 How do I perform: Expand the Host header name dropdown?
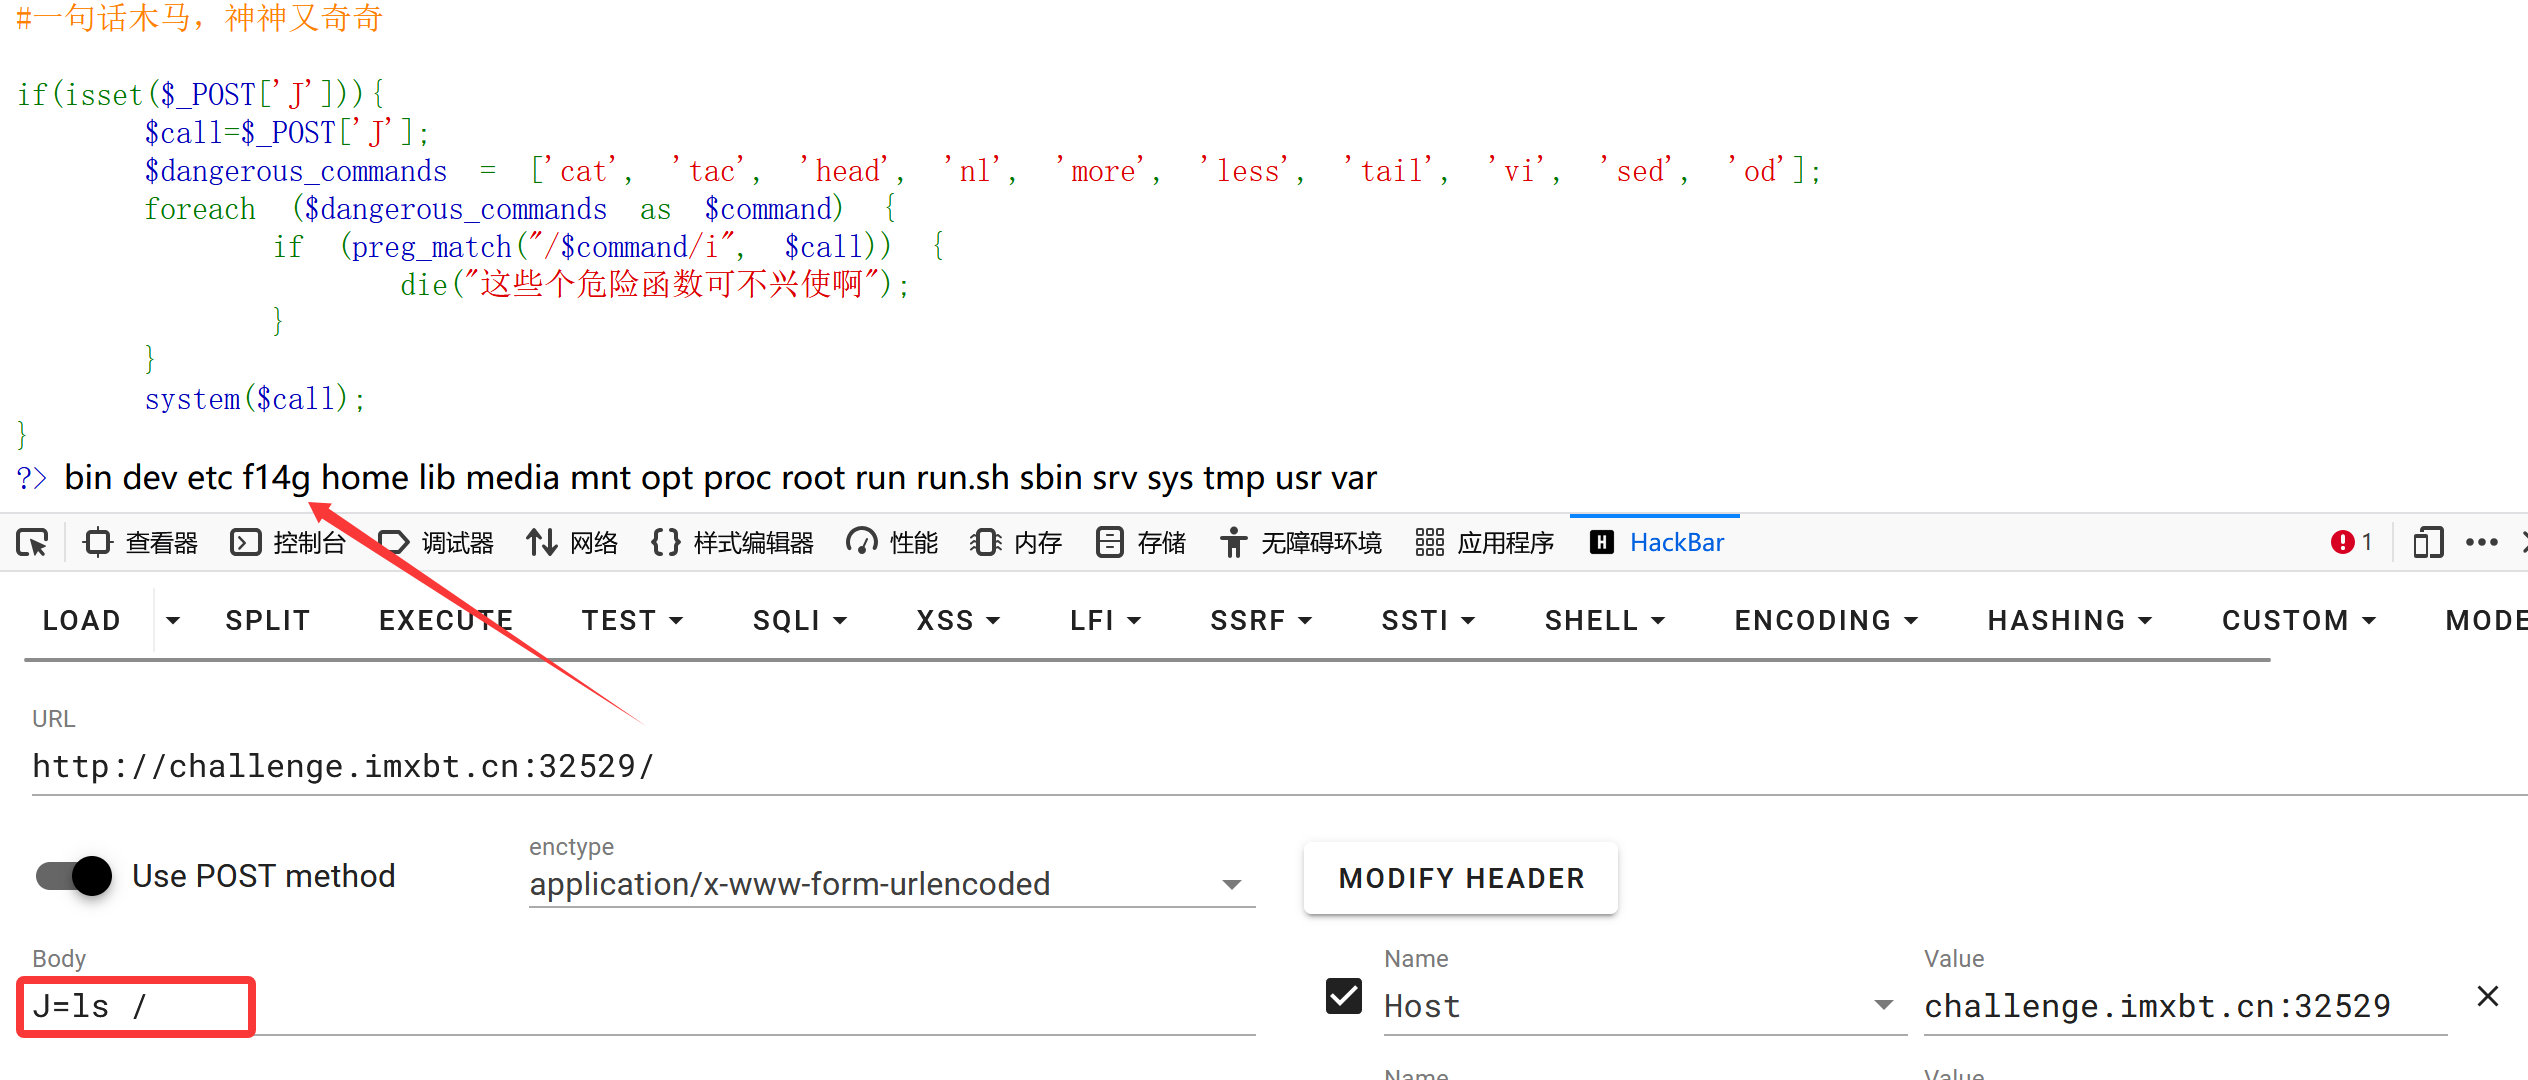tap(1883, 1005)
